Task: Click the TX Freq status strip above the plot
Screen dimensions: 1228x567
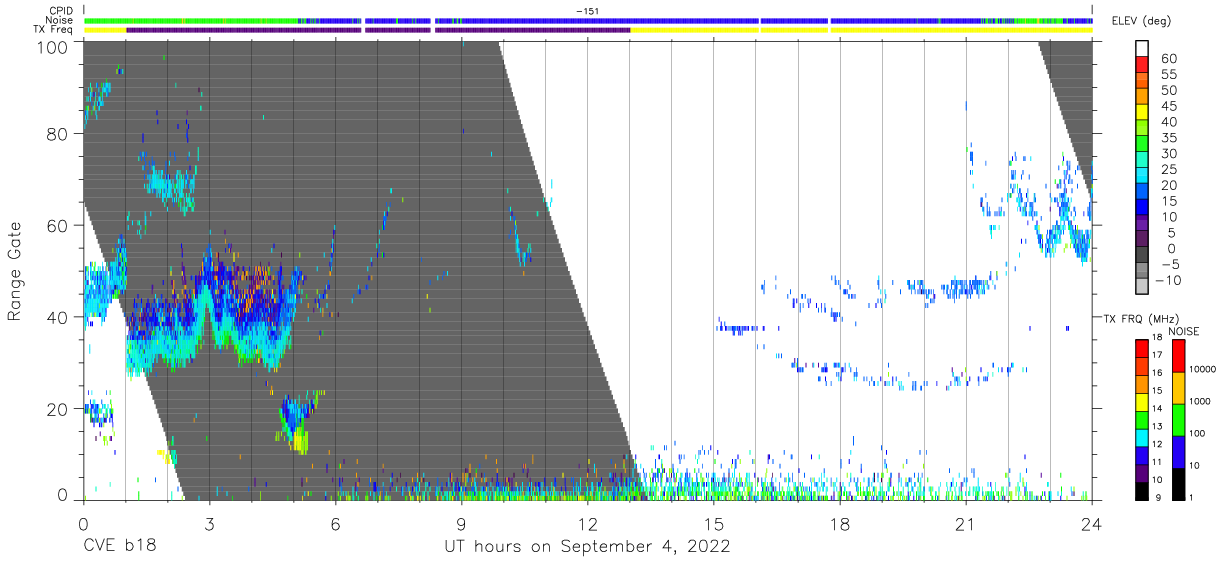Action: tap(588, 30)
